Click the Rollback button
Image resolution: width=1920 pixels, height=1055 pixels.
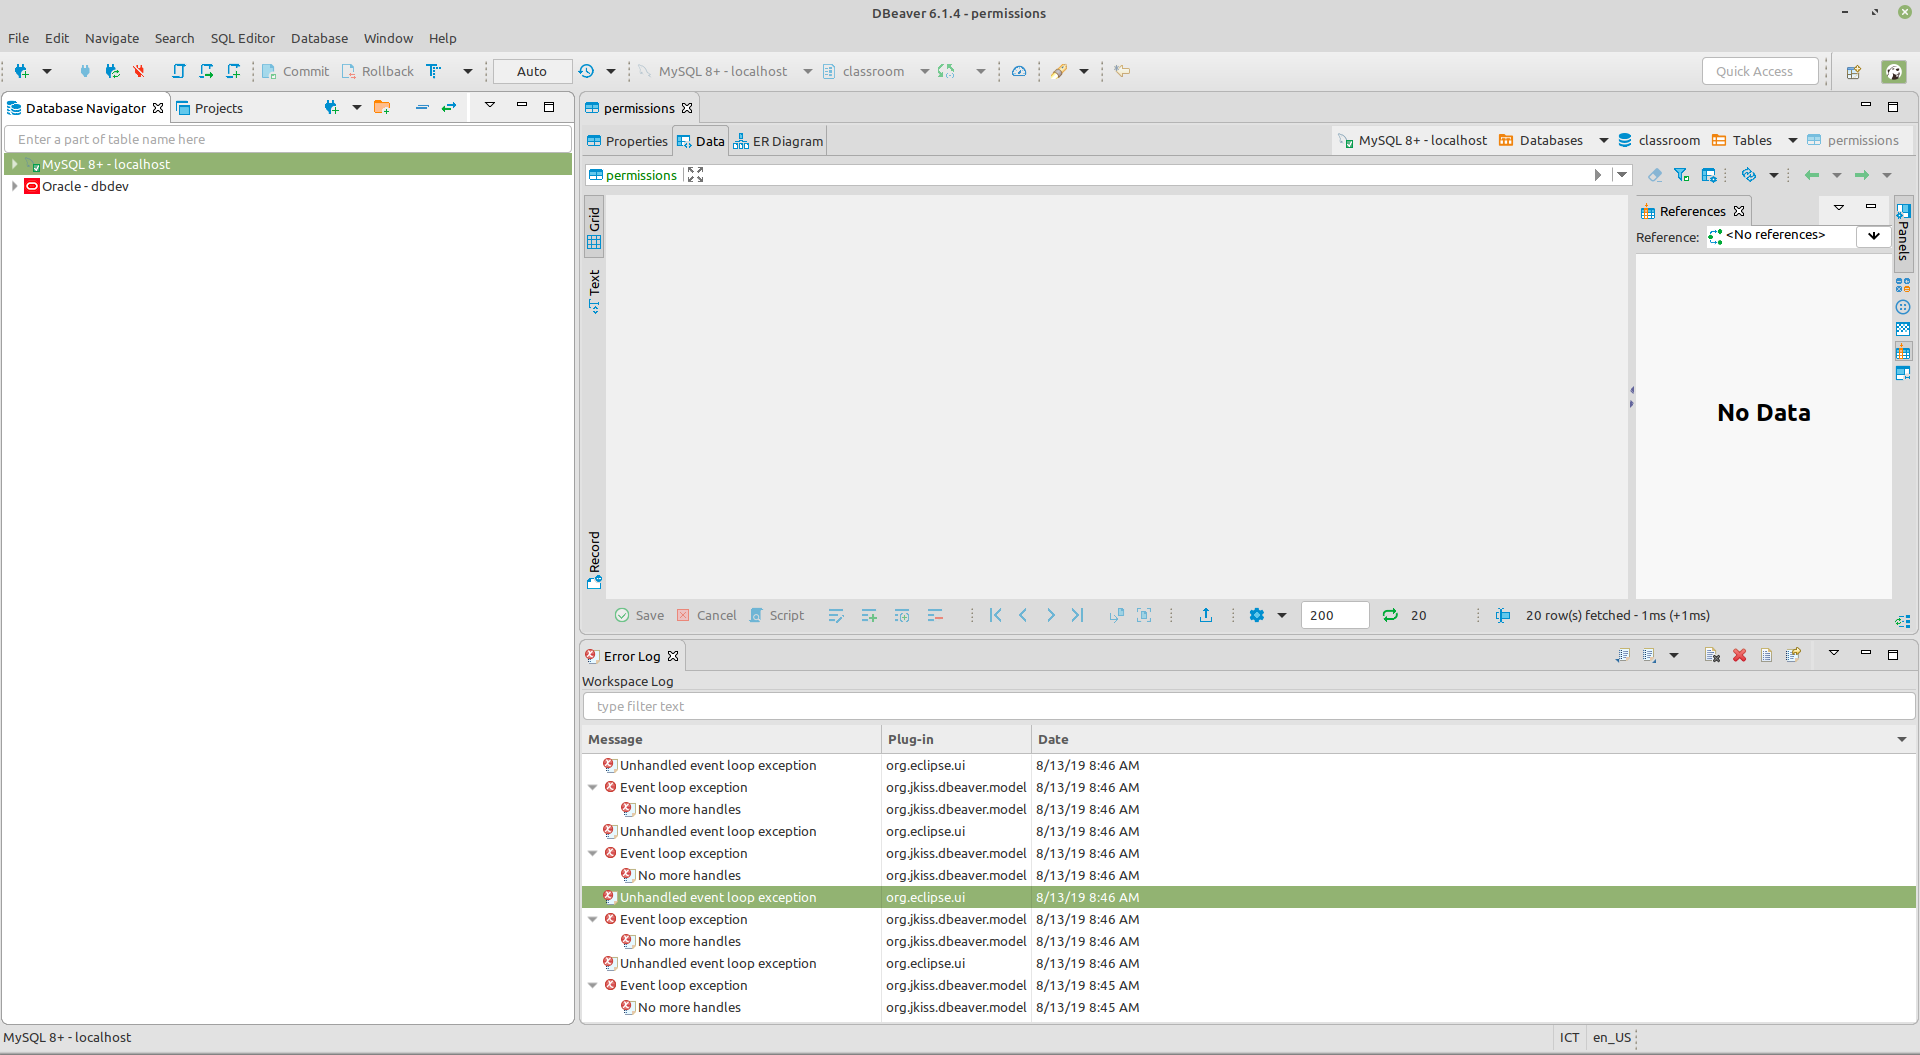coord(378,71)
